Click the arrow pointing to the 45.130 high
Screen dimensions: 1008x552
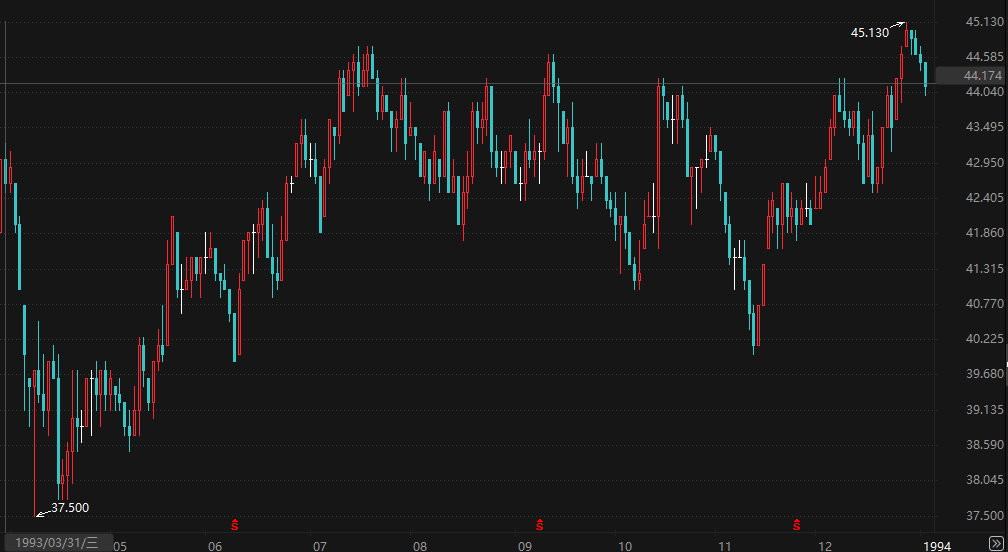point(898,26)
